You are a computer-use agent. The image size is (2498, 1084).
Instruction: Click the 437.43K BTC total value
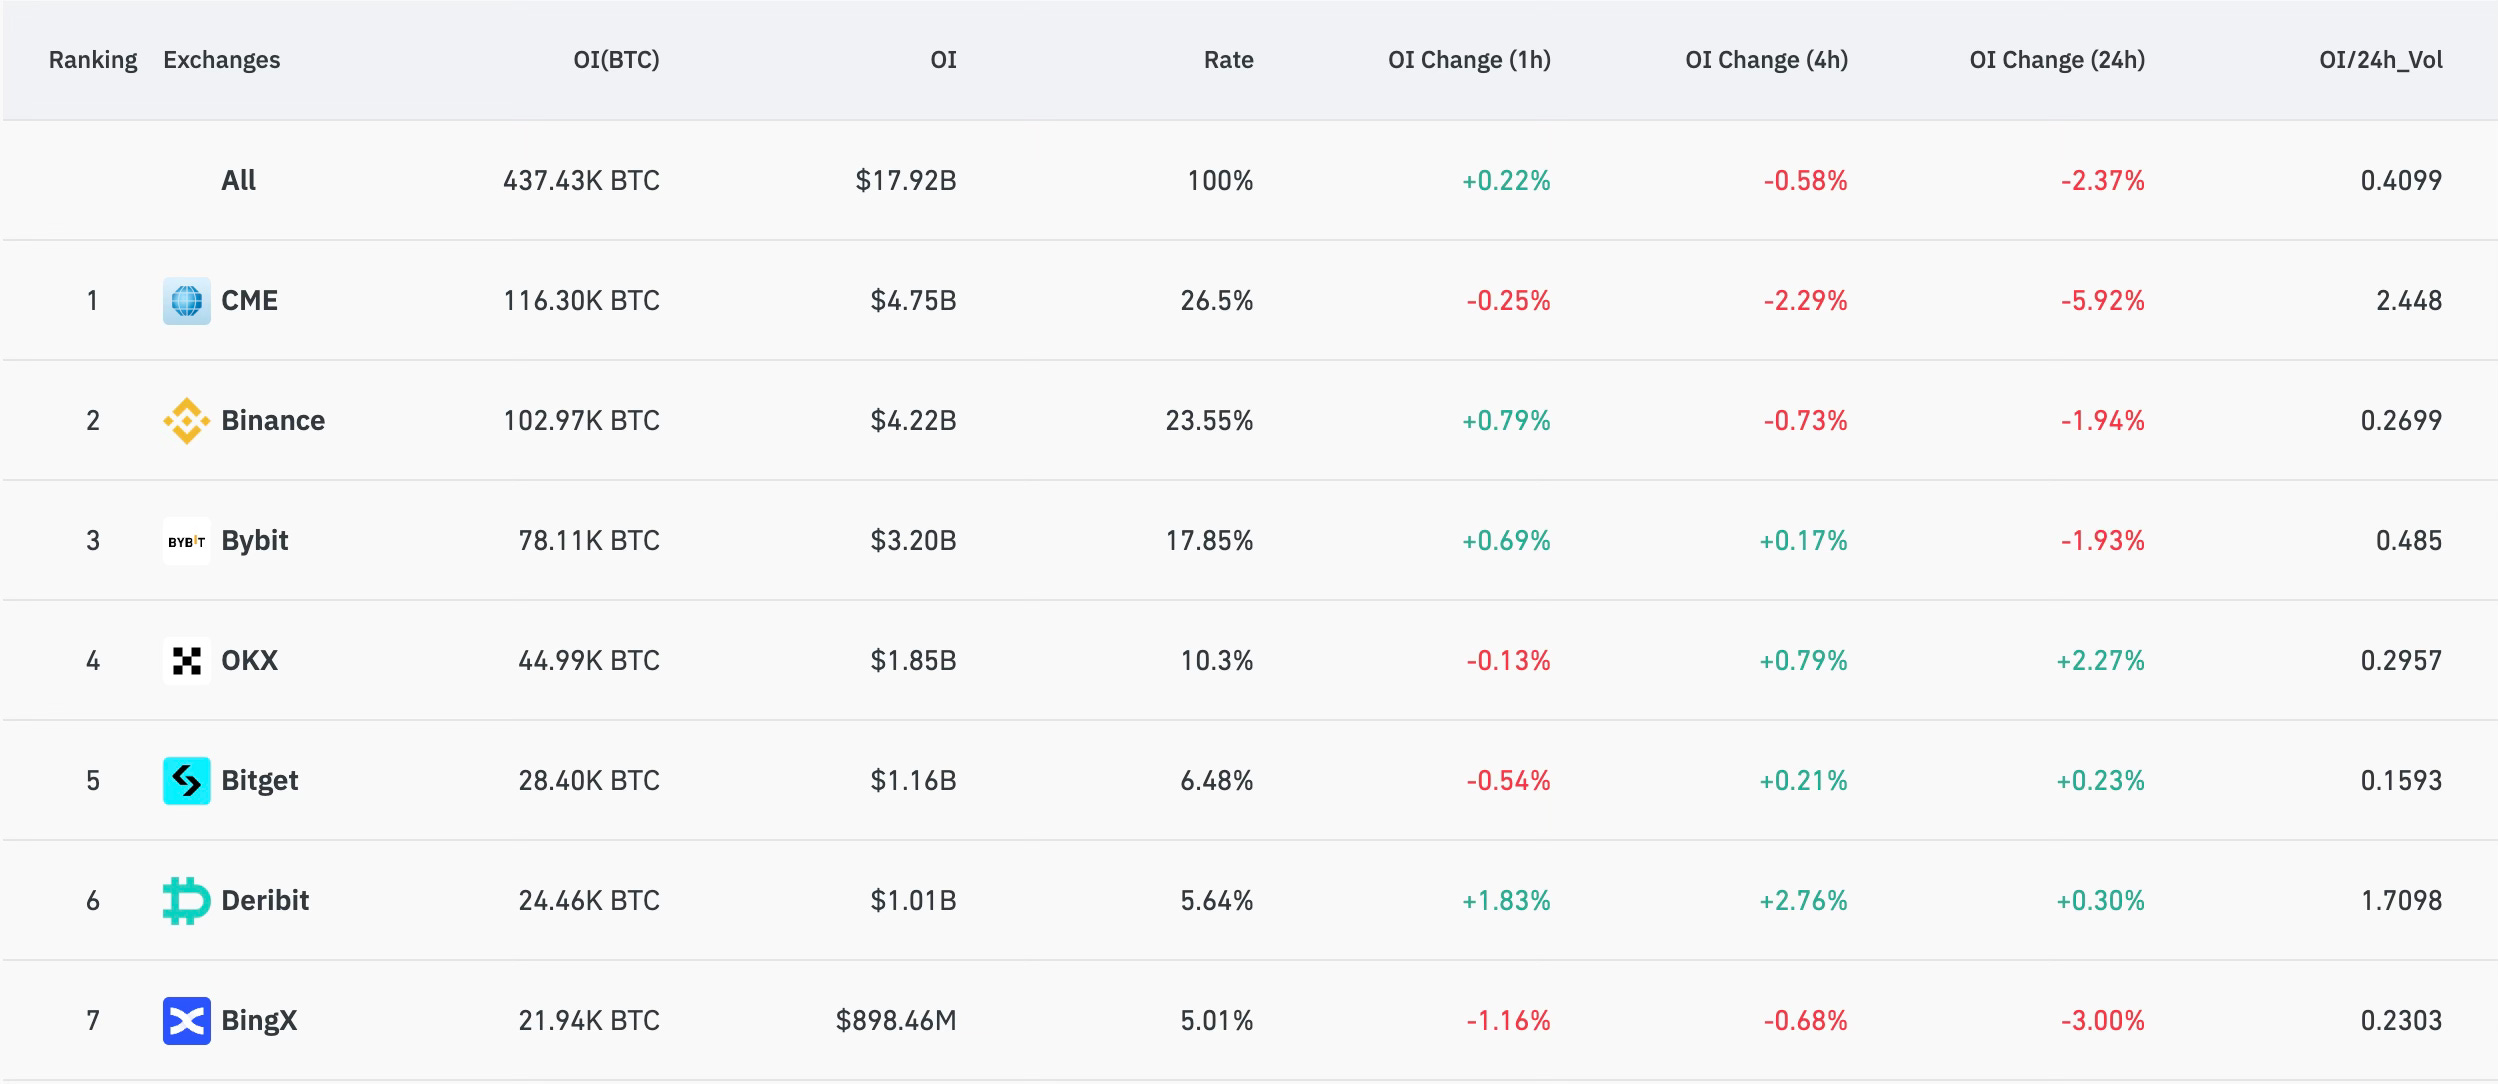pyautogui.click(x=581, y=181)
